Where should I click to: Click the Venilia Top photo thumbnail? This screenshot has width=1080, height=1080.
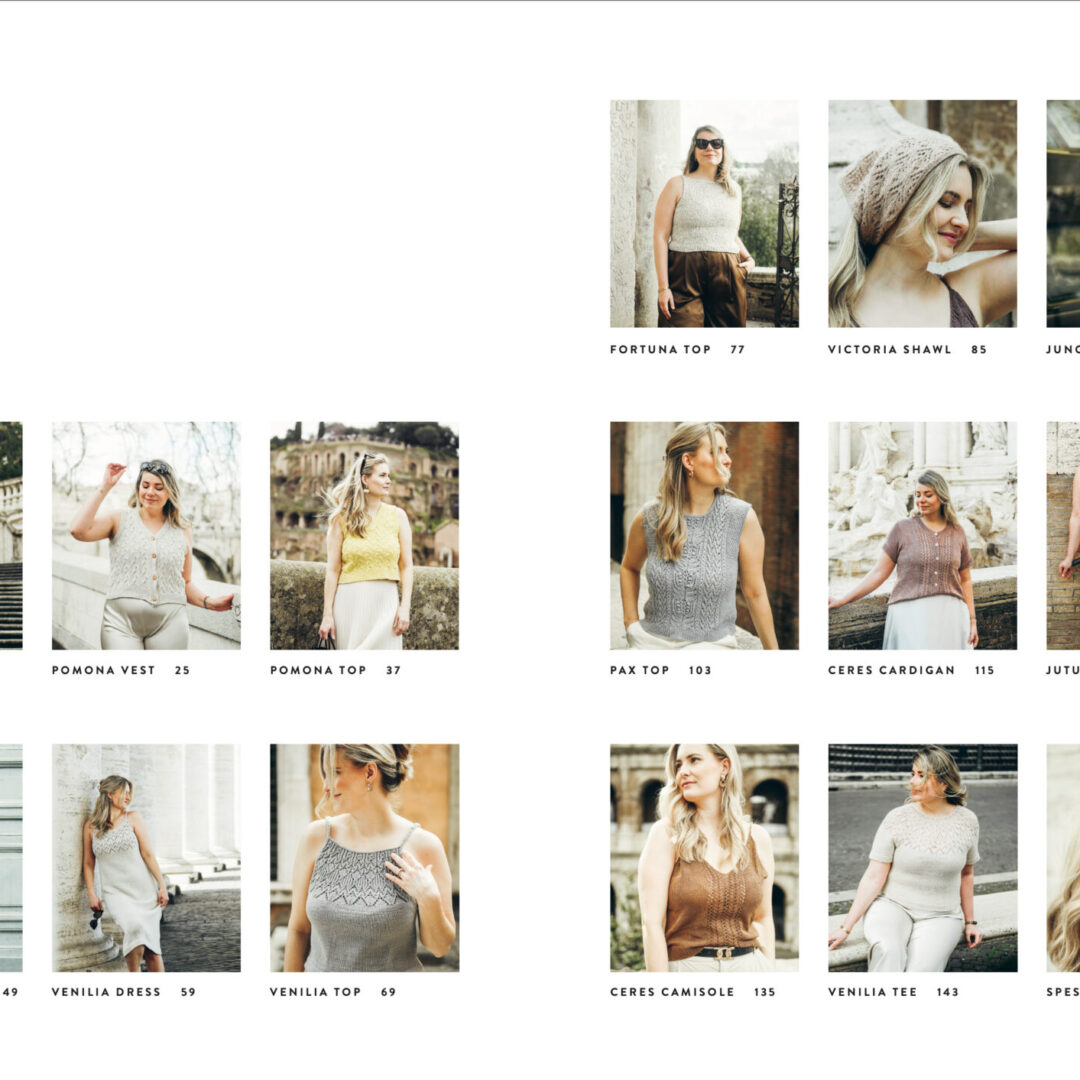364,857
